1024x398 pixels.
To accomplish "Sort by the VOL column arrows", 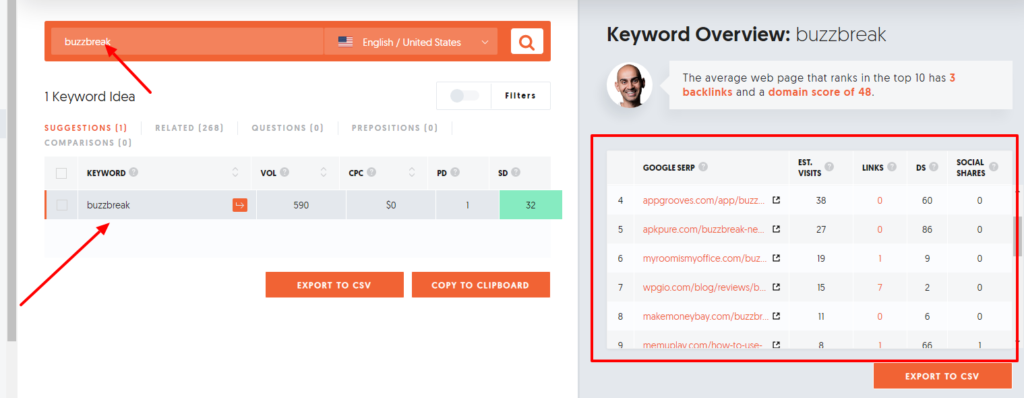I will tap(323, 173).
